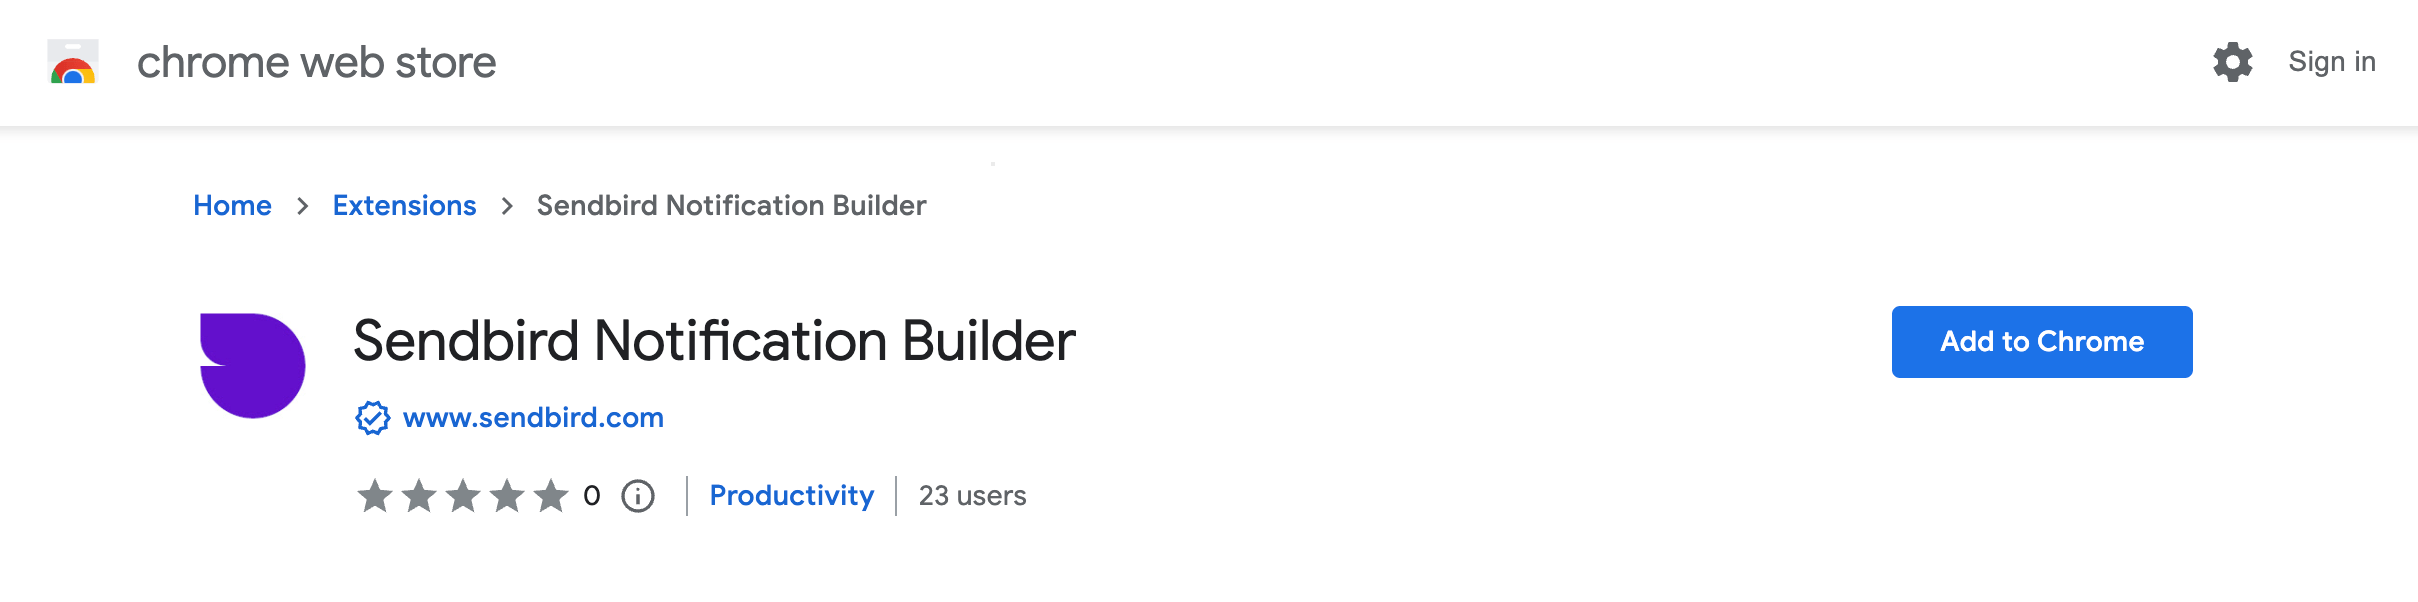Open the Productivity category link

tap(792, 496)
